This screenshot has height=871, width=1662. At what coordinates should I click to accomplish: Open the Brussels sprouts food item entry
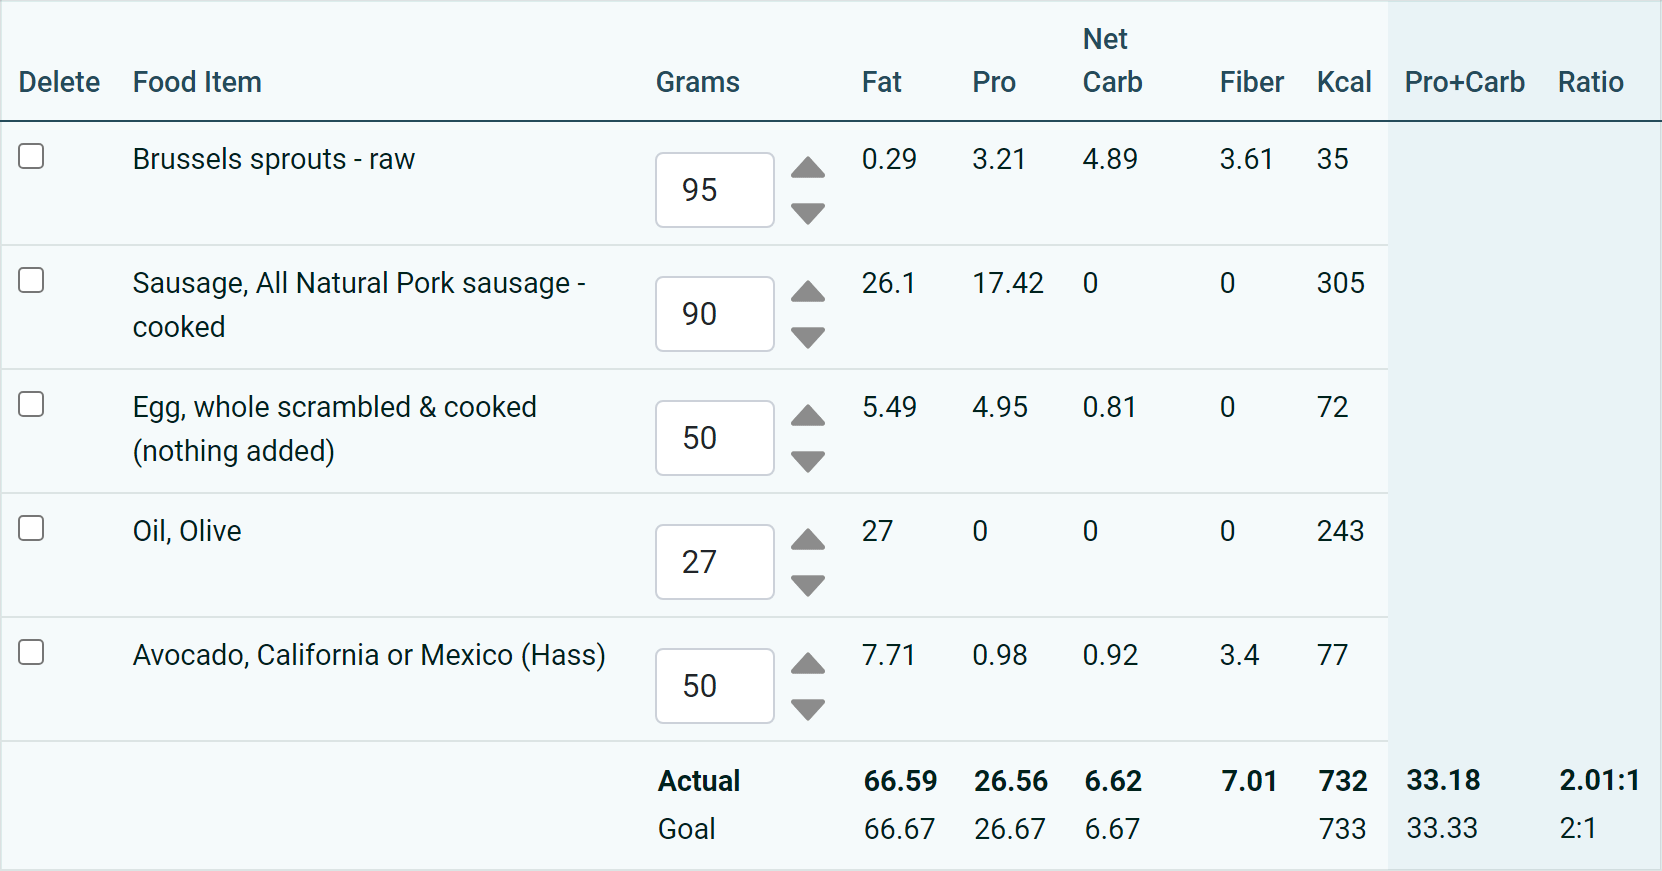point(274,158)
